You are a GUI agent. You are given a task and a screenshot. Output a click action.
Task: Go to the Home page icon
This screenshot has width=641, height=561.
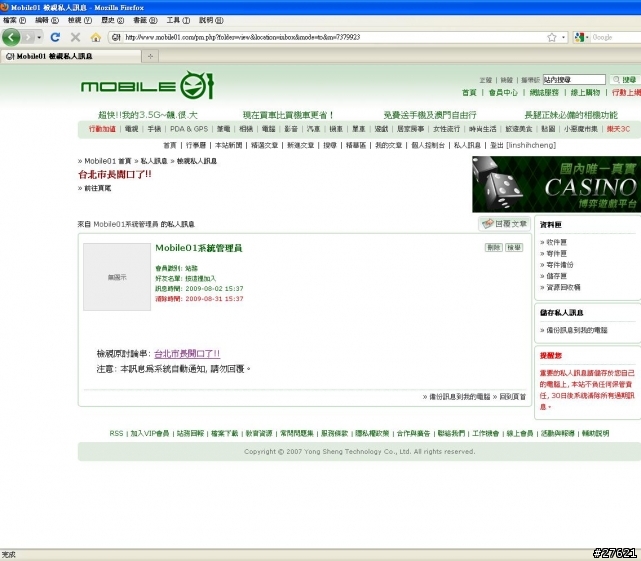pos(96,37)
